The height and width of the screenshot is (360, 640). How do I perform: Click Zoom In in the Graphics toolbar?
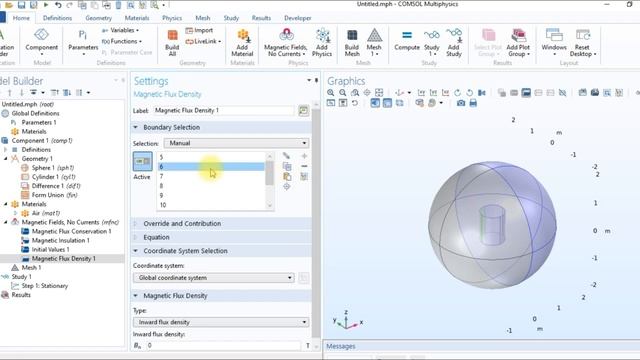331,93
